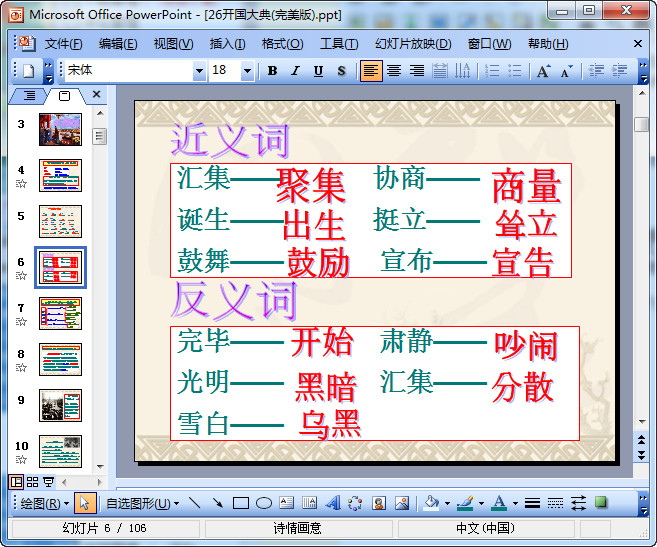Open the 编辑 menu
This screenshot has height=547, width=657.
coord(118,44)
